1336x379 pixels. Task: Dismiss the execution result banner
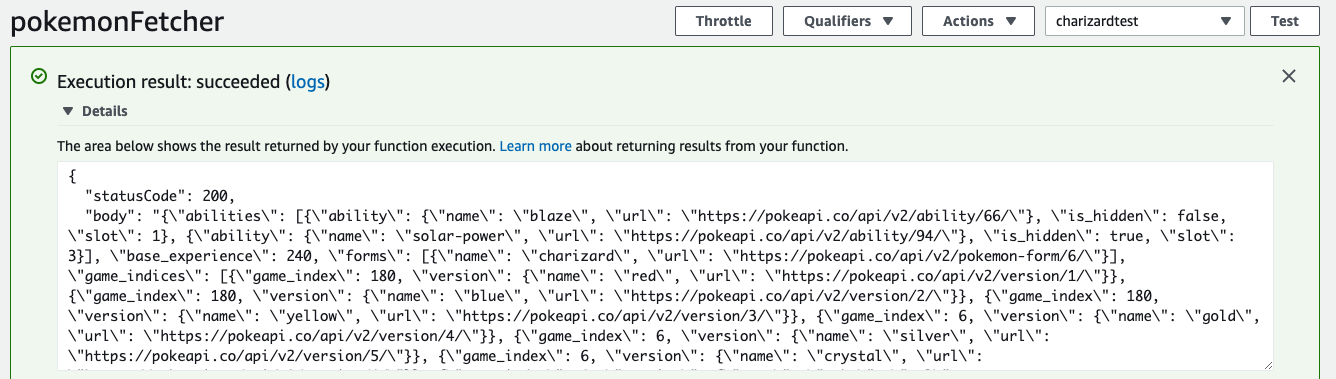1289,76
